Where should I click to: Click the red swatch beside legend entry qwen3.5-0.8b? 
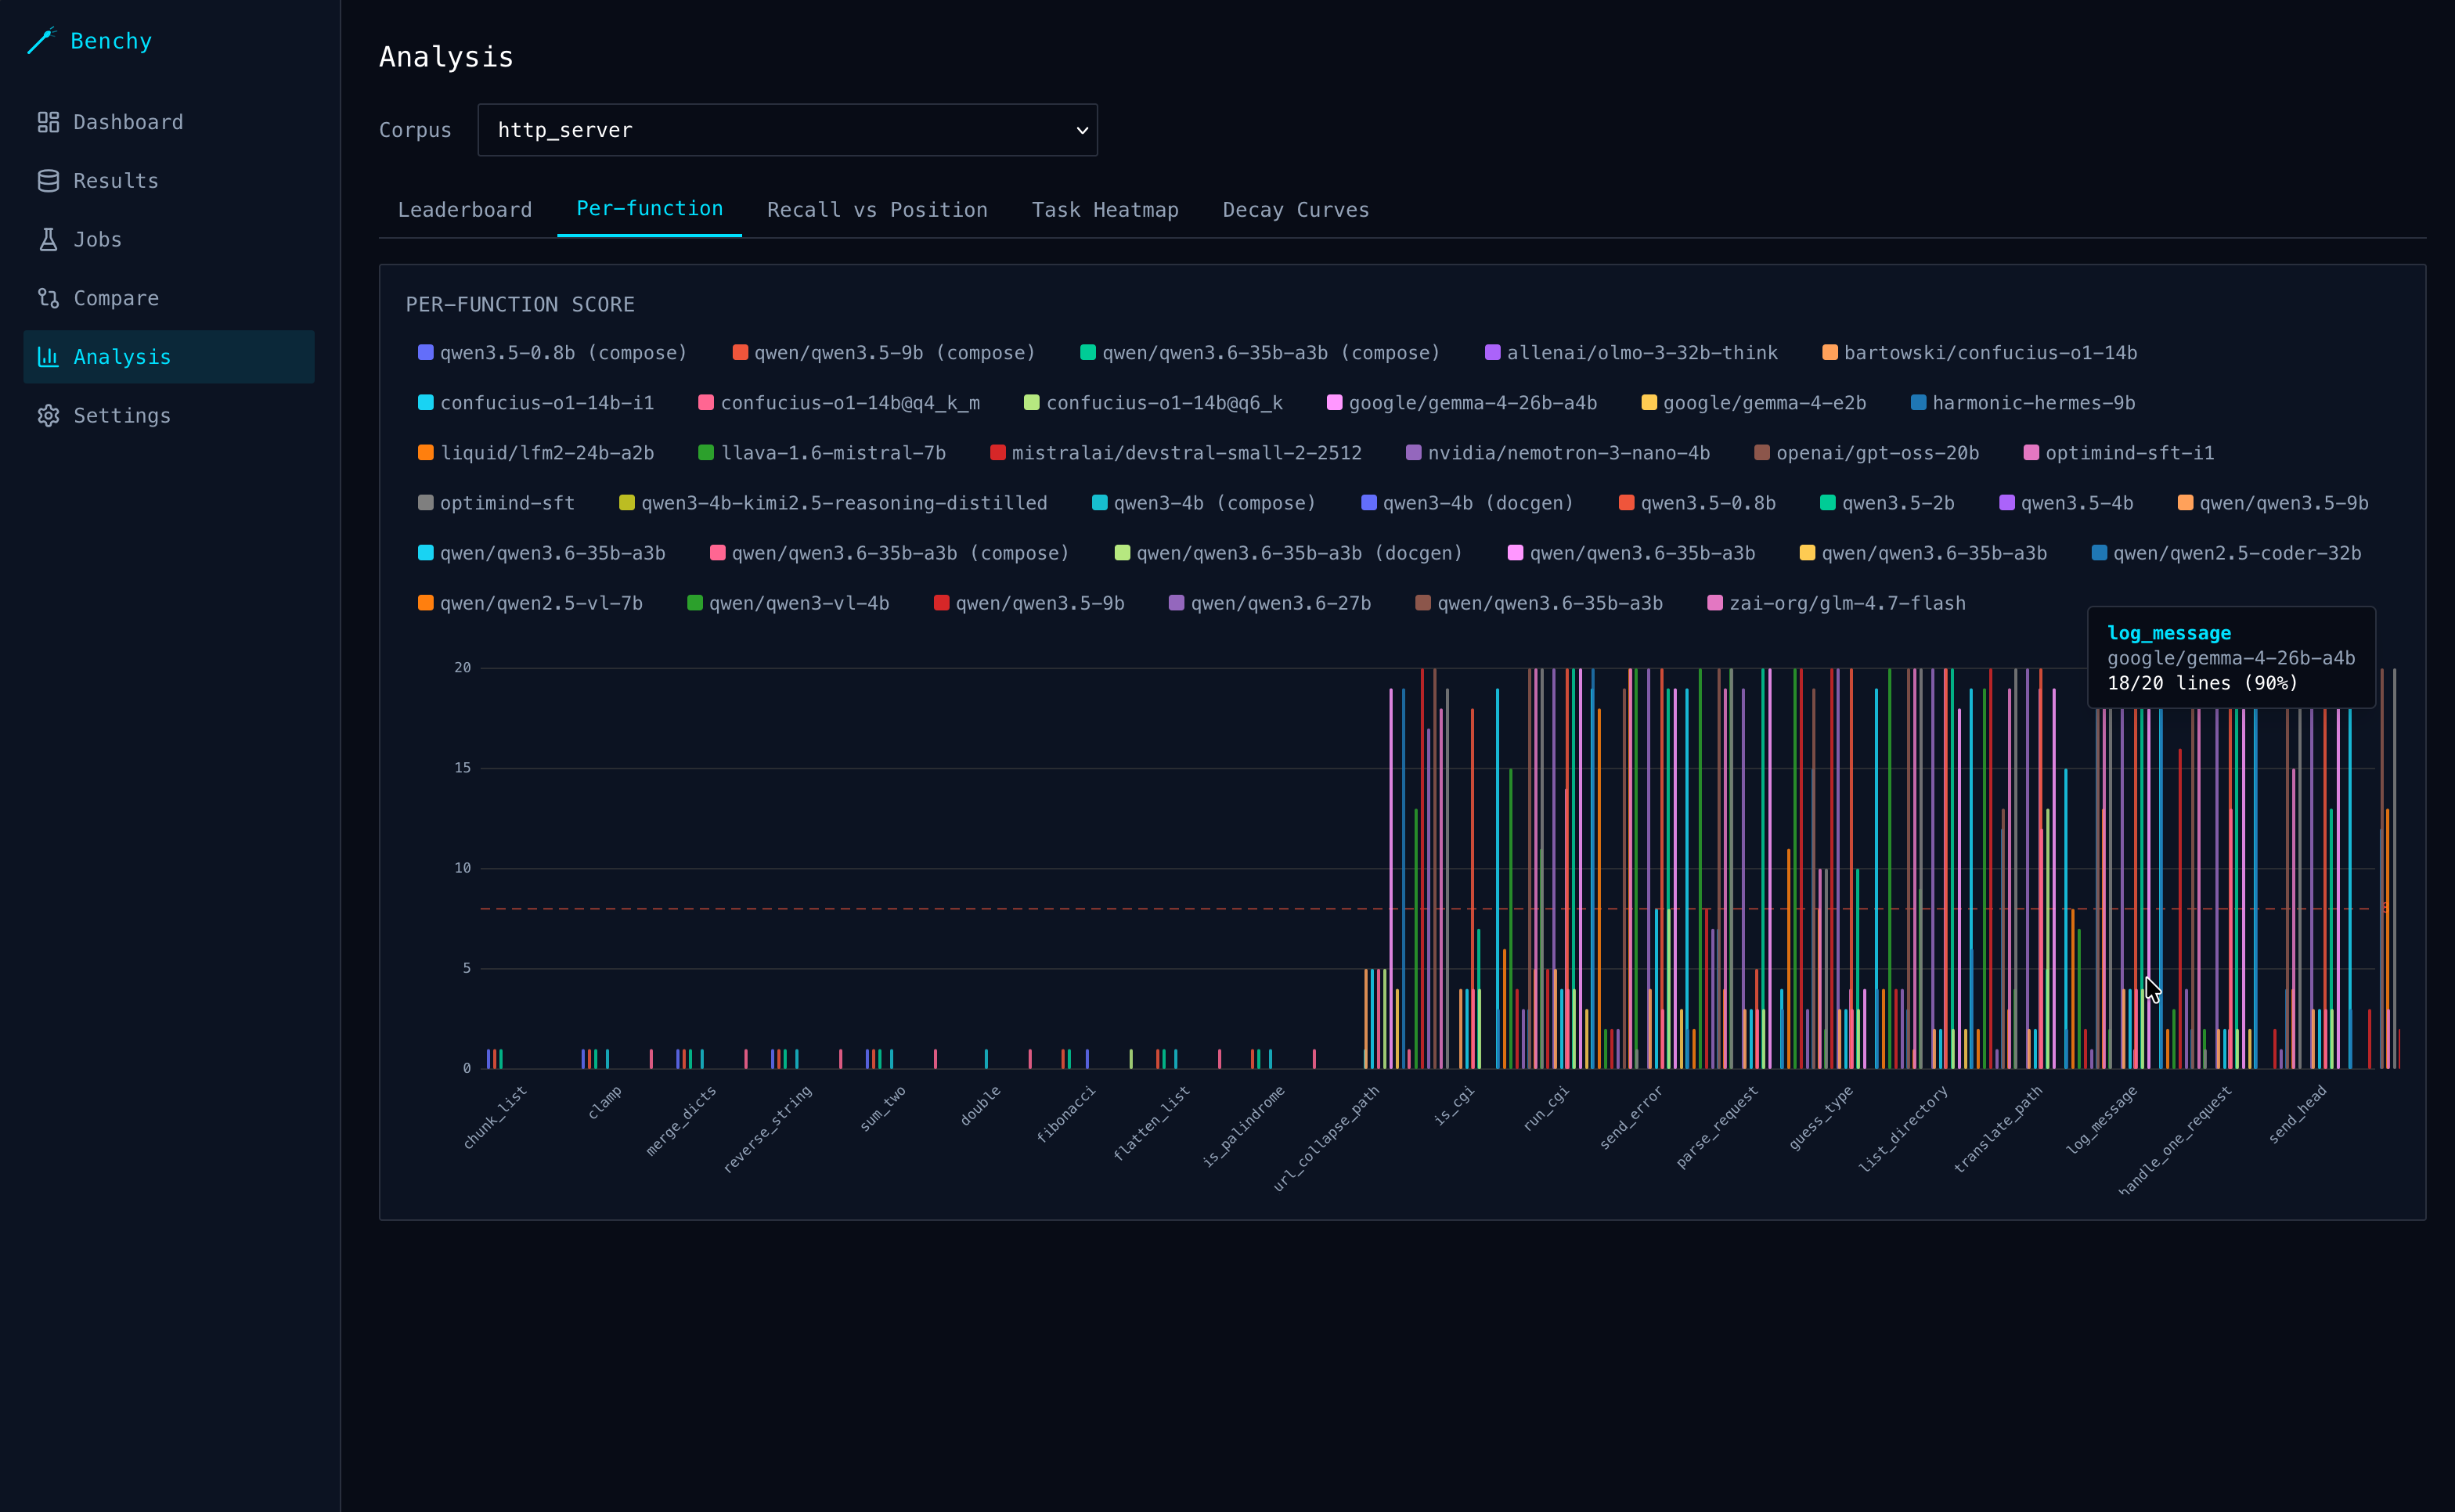(x=1627, y=503)
